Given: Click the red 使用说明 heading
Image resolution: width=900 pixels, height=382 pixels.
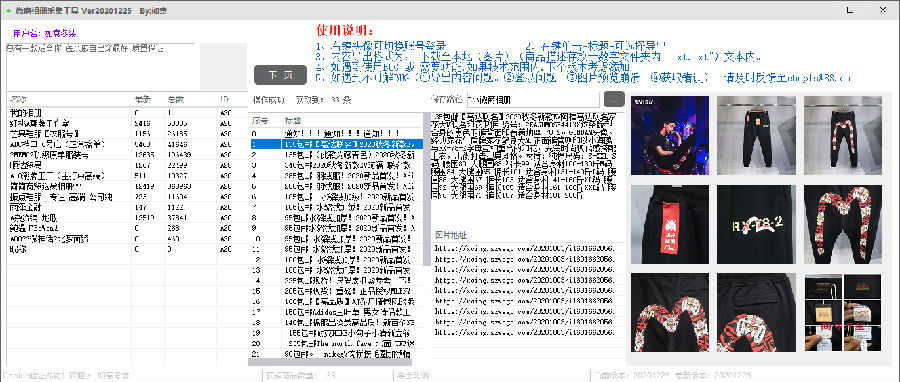Looking at the screenshot, I should tap(344, 30).
